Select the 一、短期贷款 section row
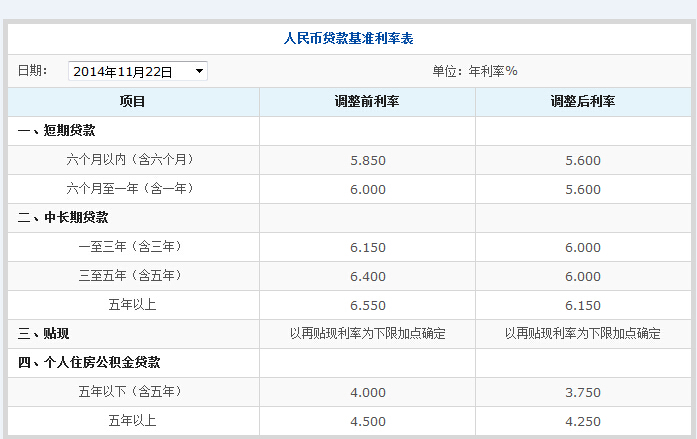 coord(57,131)
